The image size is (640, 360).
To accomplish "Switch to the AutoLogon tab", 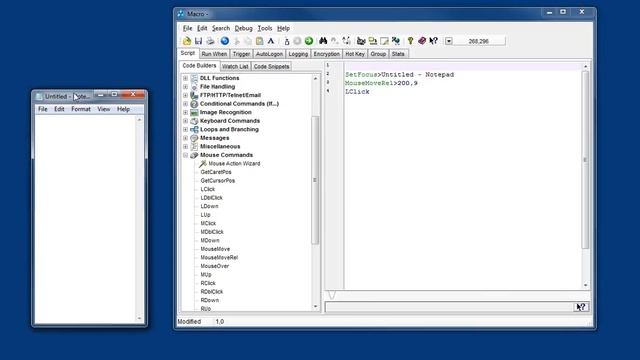I will tap(269, 54).
